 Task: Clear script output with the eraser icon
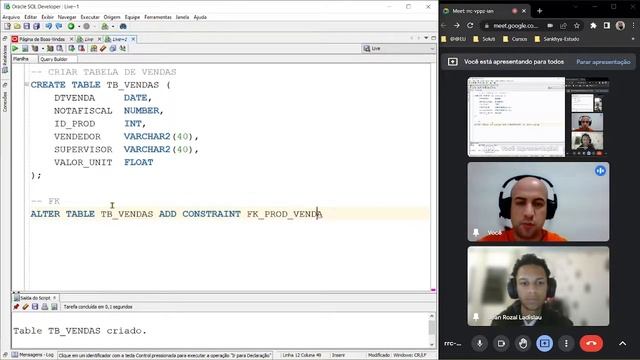click(25, 307)
